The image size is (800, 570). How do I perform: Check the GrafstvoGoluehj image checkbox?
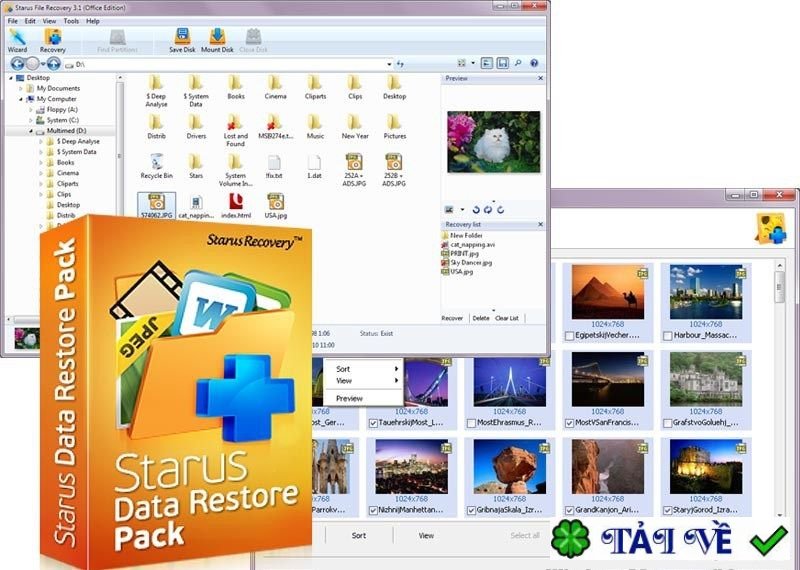click(x=667, y=423)
